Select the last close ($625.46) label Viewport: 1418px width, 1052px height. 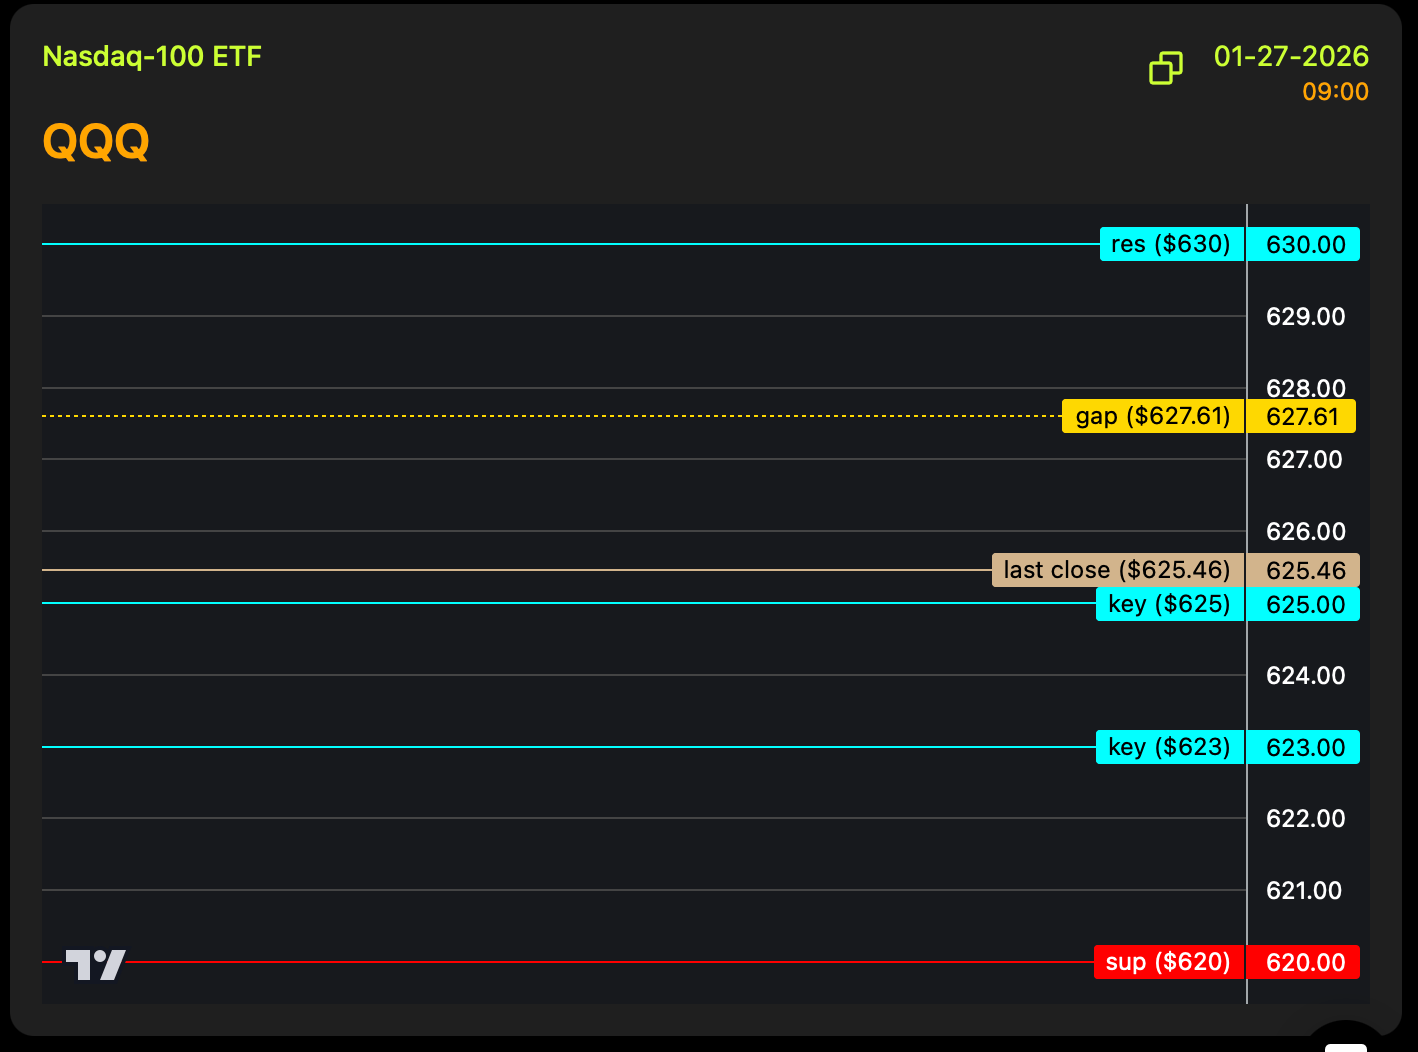pyautogui.click(x=1117, y=570)
